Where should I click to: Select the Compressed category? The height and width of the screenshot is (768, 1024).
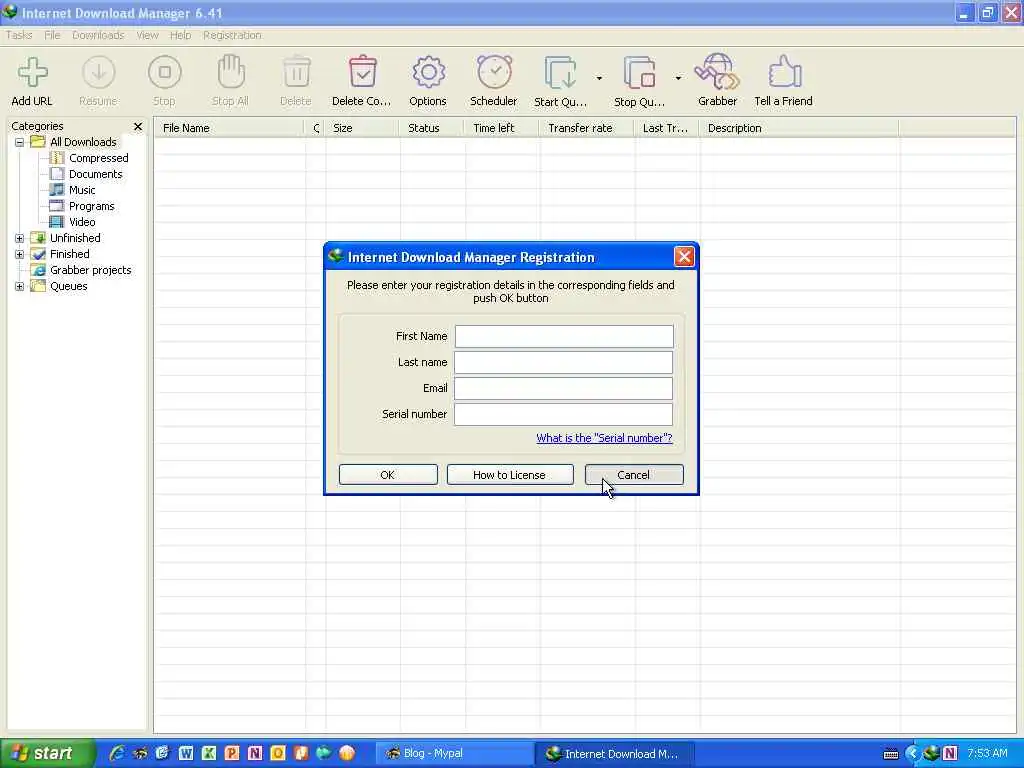click(99, 158)
